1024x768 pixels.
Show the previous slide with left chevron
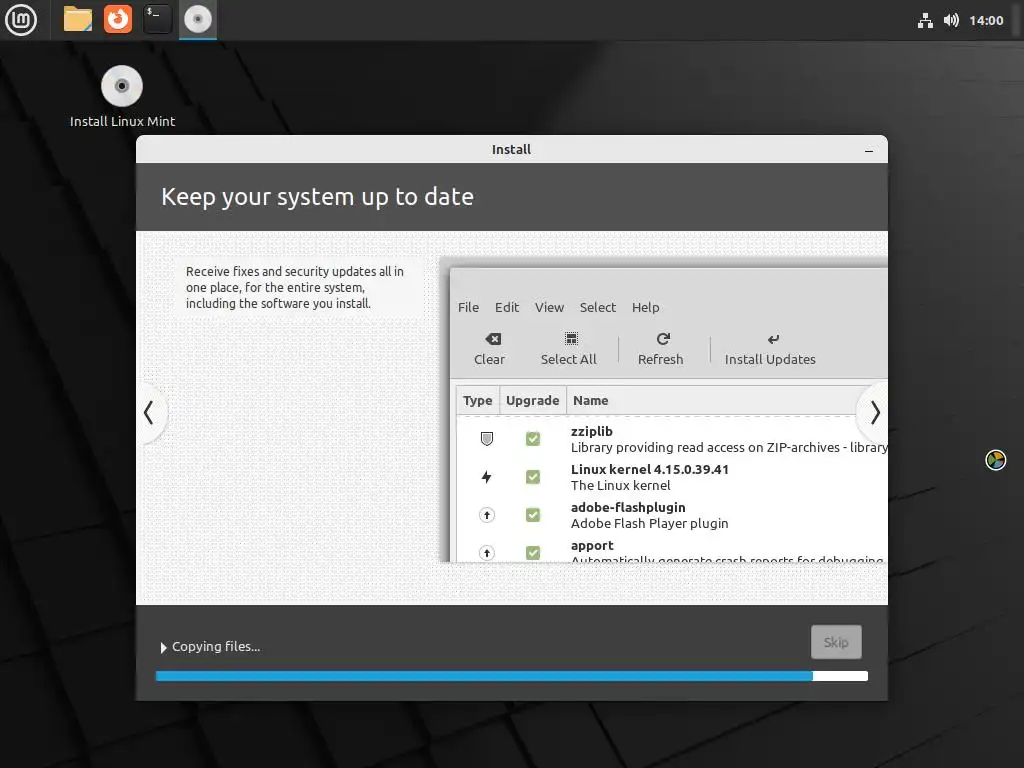click(149, 413)
